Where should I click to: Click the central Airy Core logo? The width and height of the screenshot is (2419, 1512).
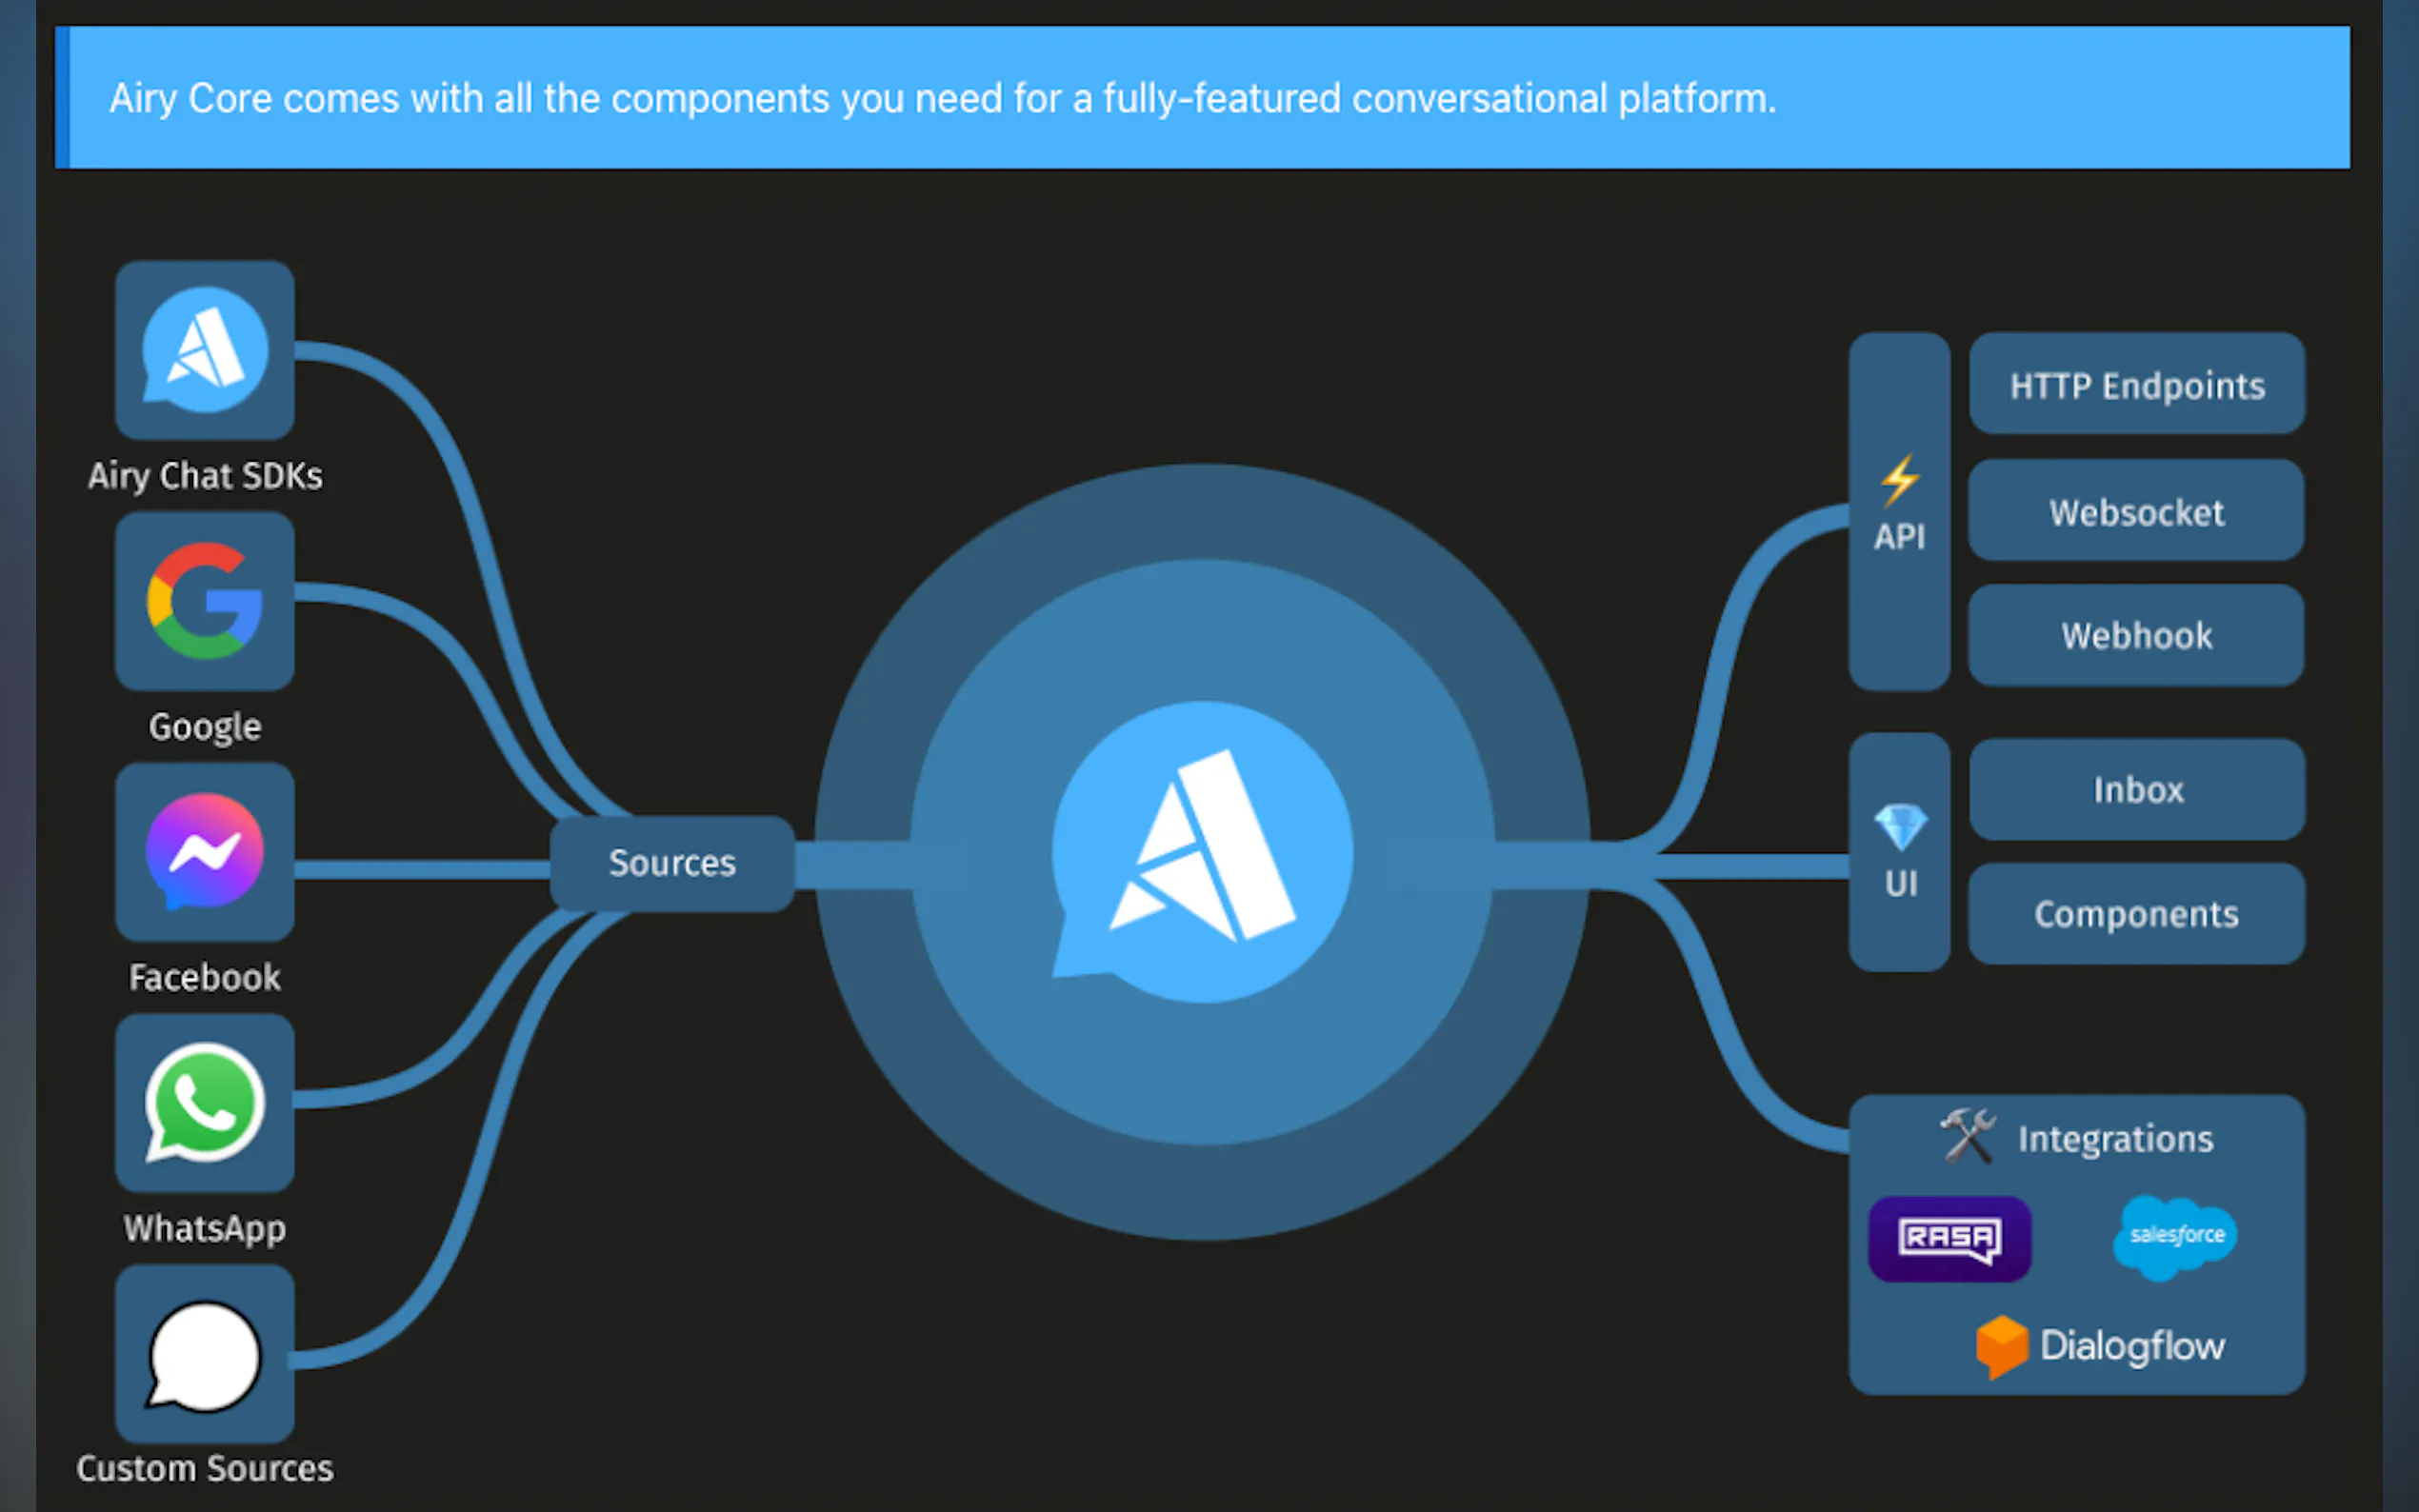pos(1202,852)
